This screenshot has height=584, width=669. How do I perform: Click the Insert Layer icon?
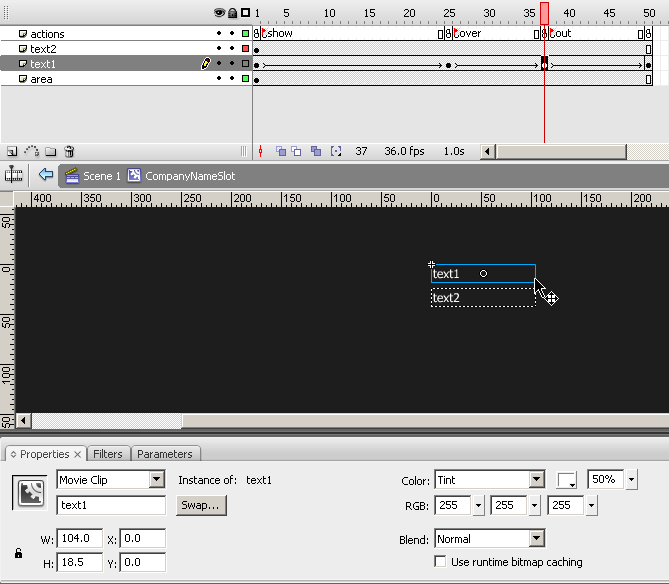[x=11, y=152]
